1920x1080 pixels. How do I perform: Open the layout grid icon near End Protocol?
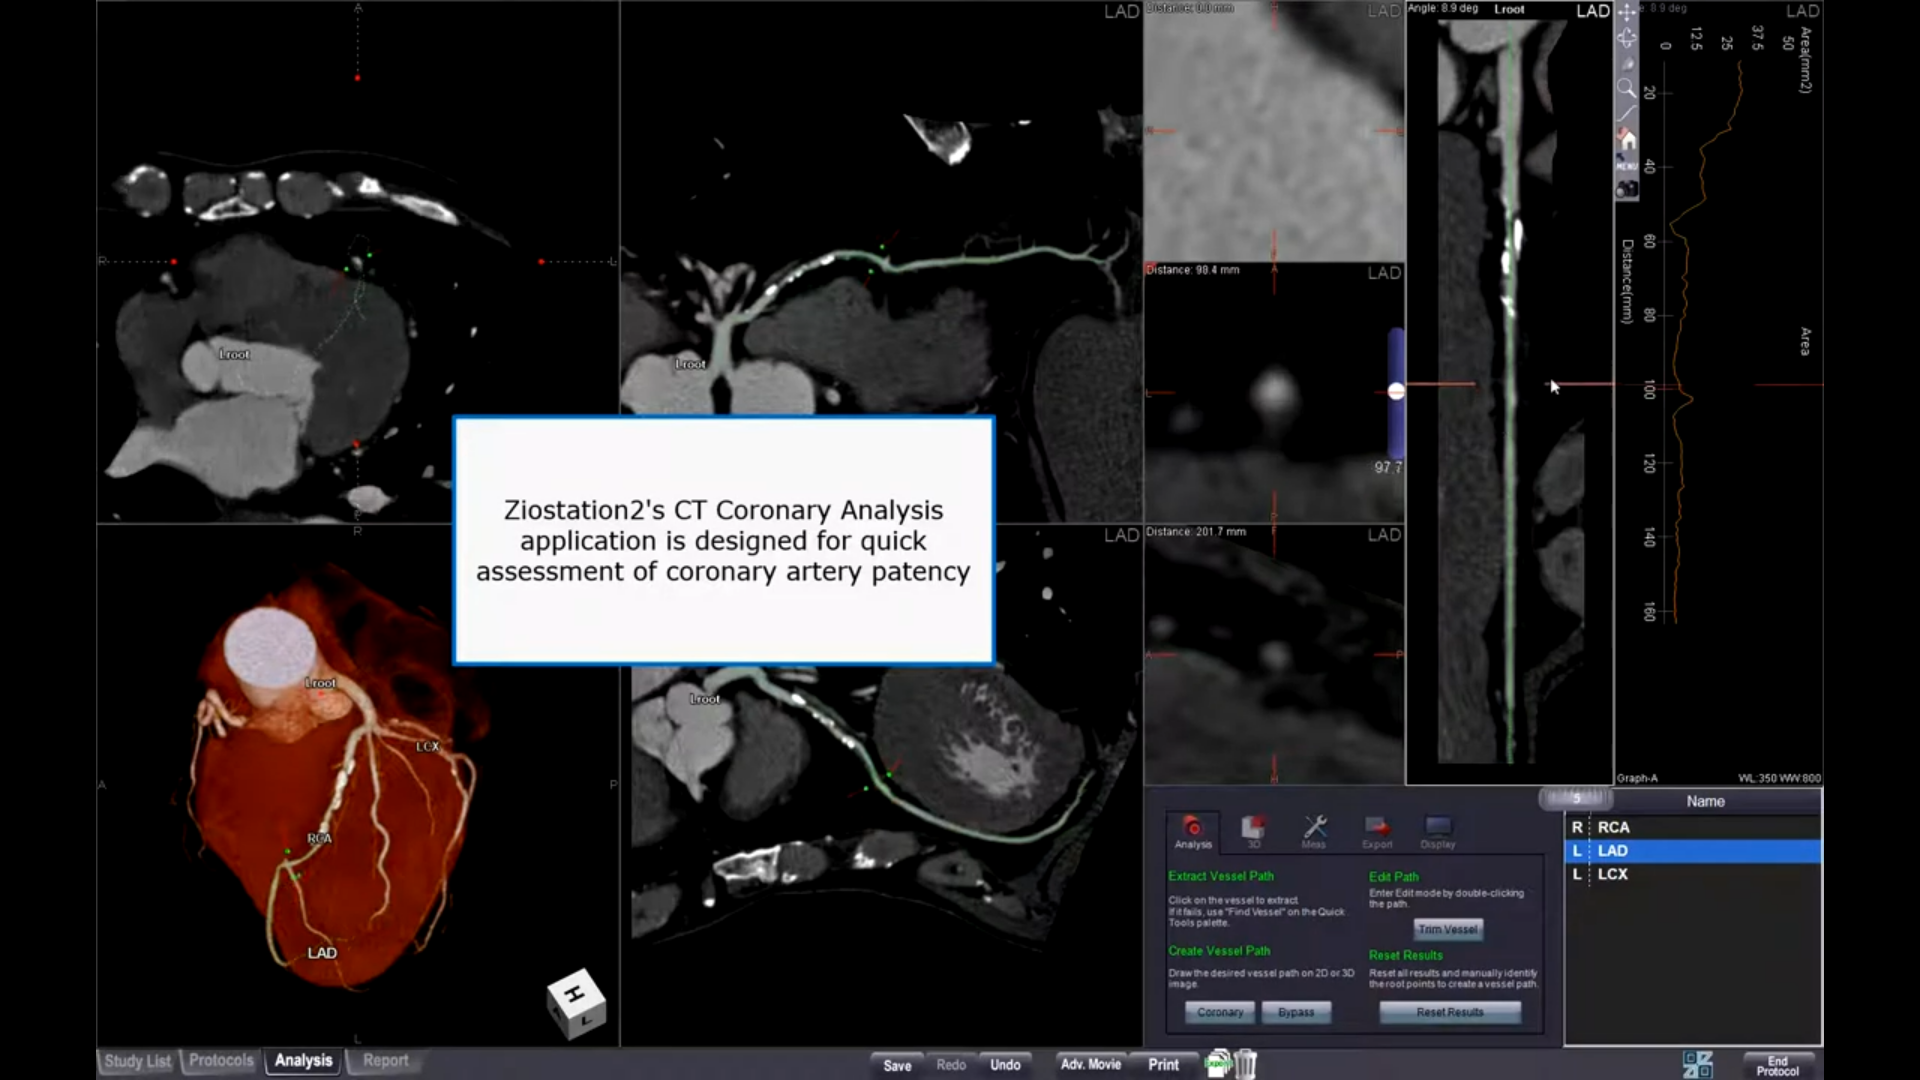pyautogui.click(x=1697, y=1064)
